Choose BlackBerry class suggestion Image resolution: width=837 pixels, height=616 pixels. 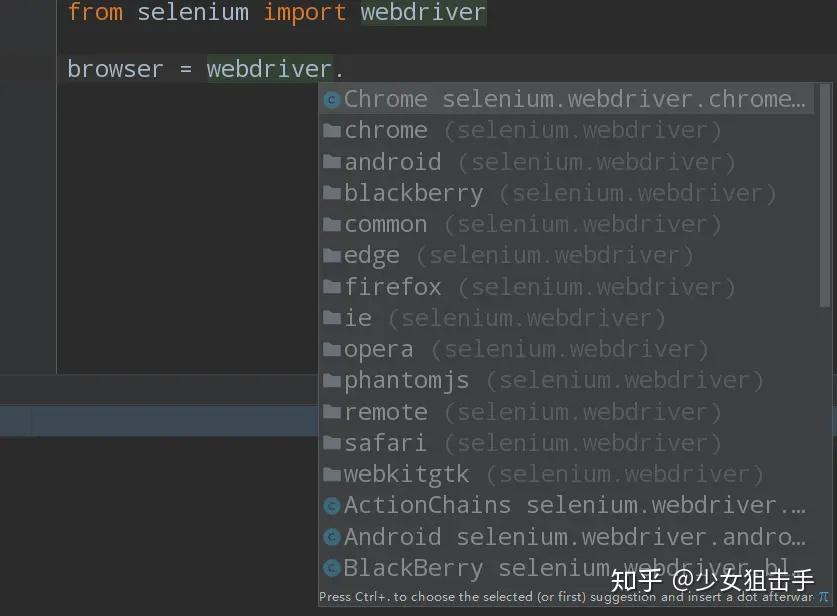pos(413,568)
